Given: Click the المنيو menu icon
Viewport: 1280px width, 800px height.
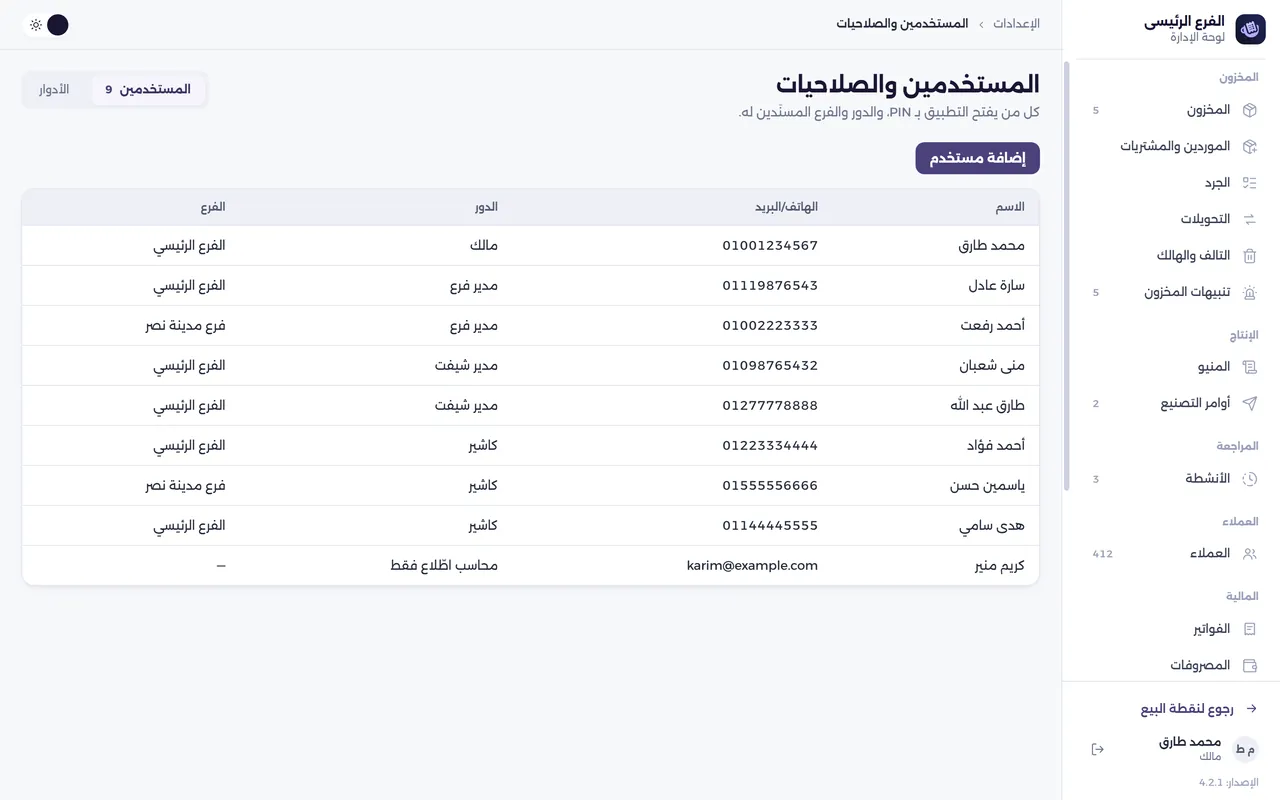Looking at the screenshot, I should (x=1249, y=367).
